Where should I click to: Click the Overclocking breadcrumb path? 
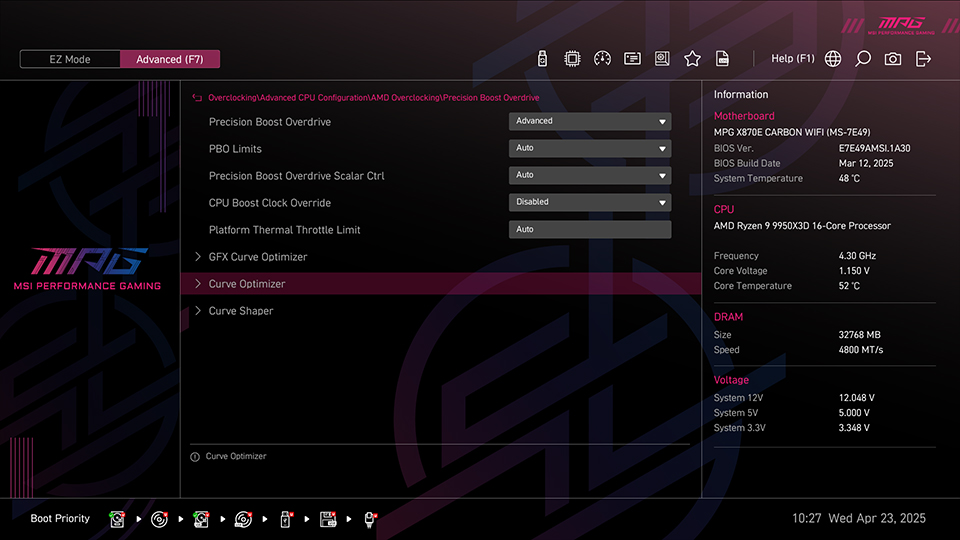coord(373,98)
